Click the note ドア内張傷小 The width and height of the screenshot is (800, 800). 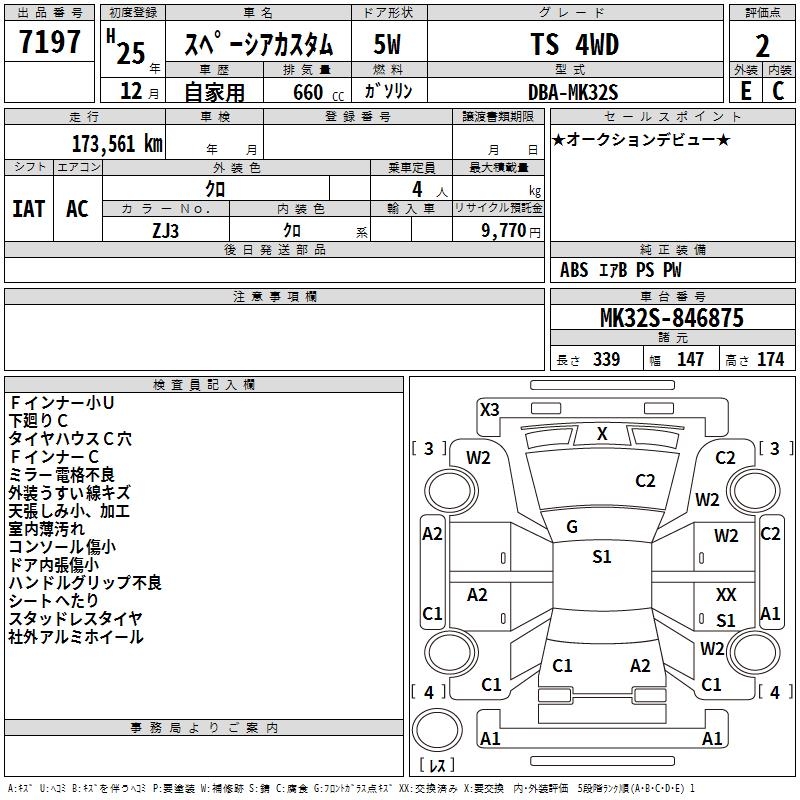54,565
